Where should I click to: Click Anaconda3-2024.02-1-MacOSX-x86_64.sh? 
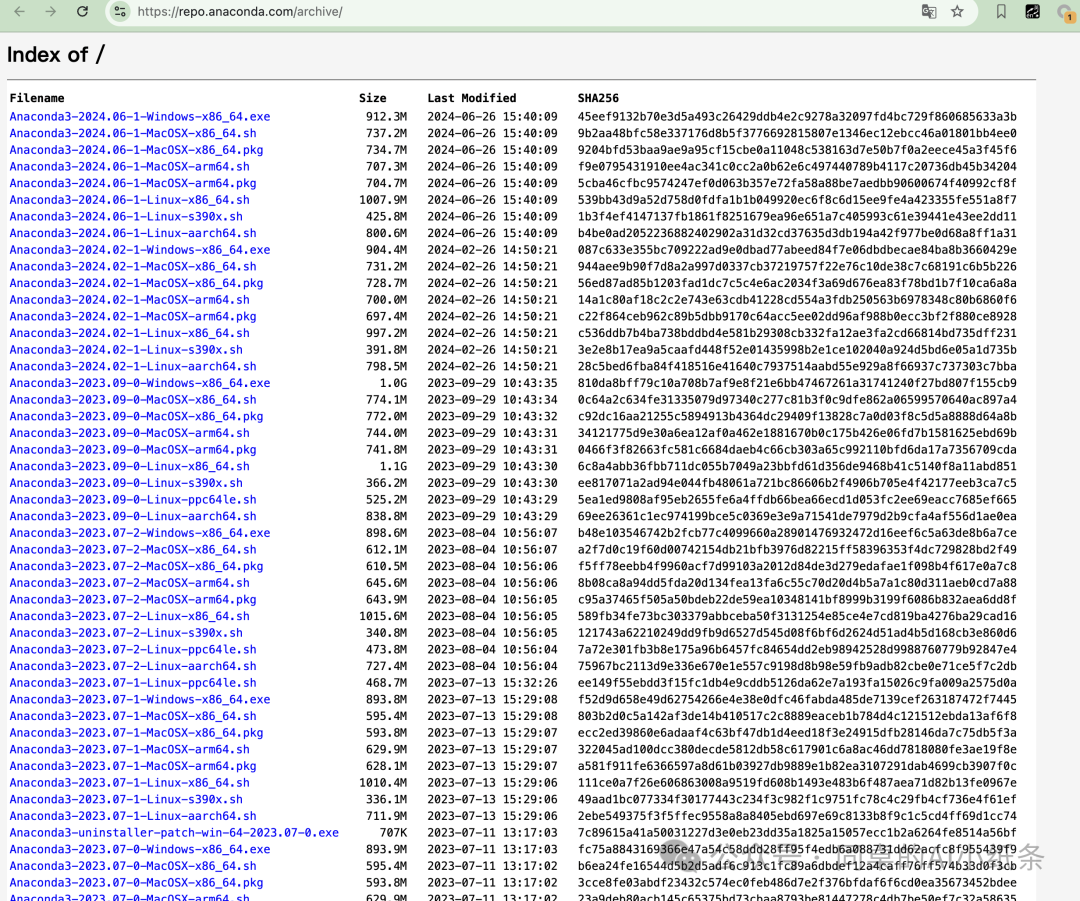[x=133, y=266]
